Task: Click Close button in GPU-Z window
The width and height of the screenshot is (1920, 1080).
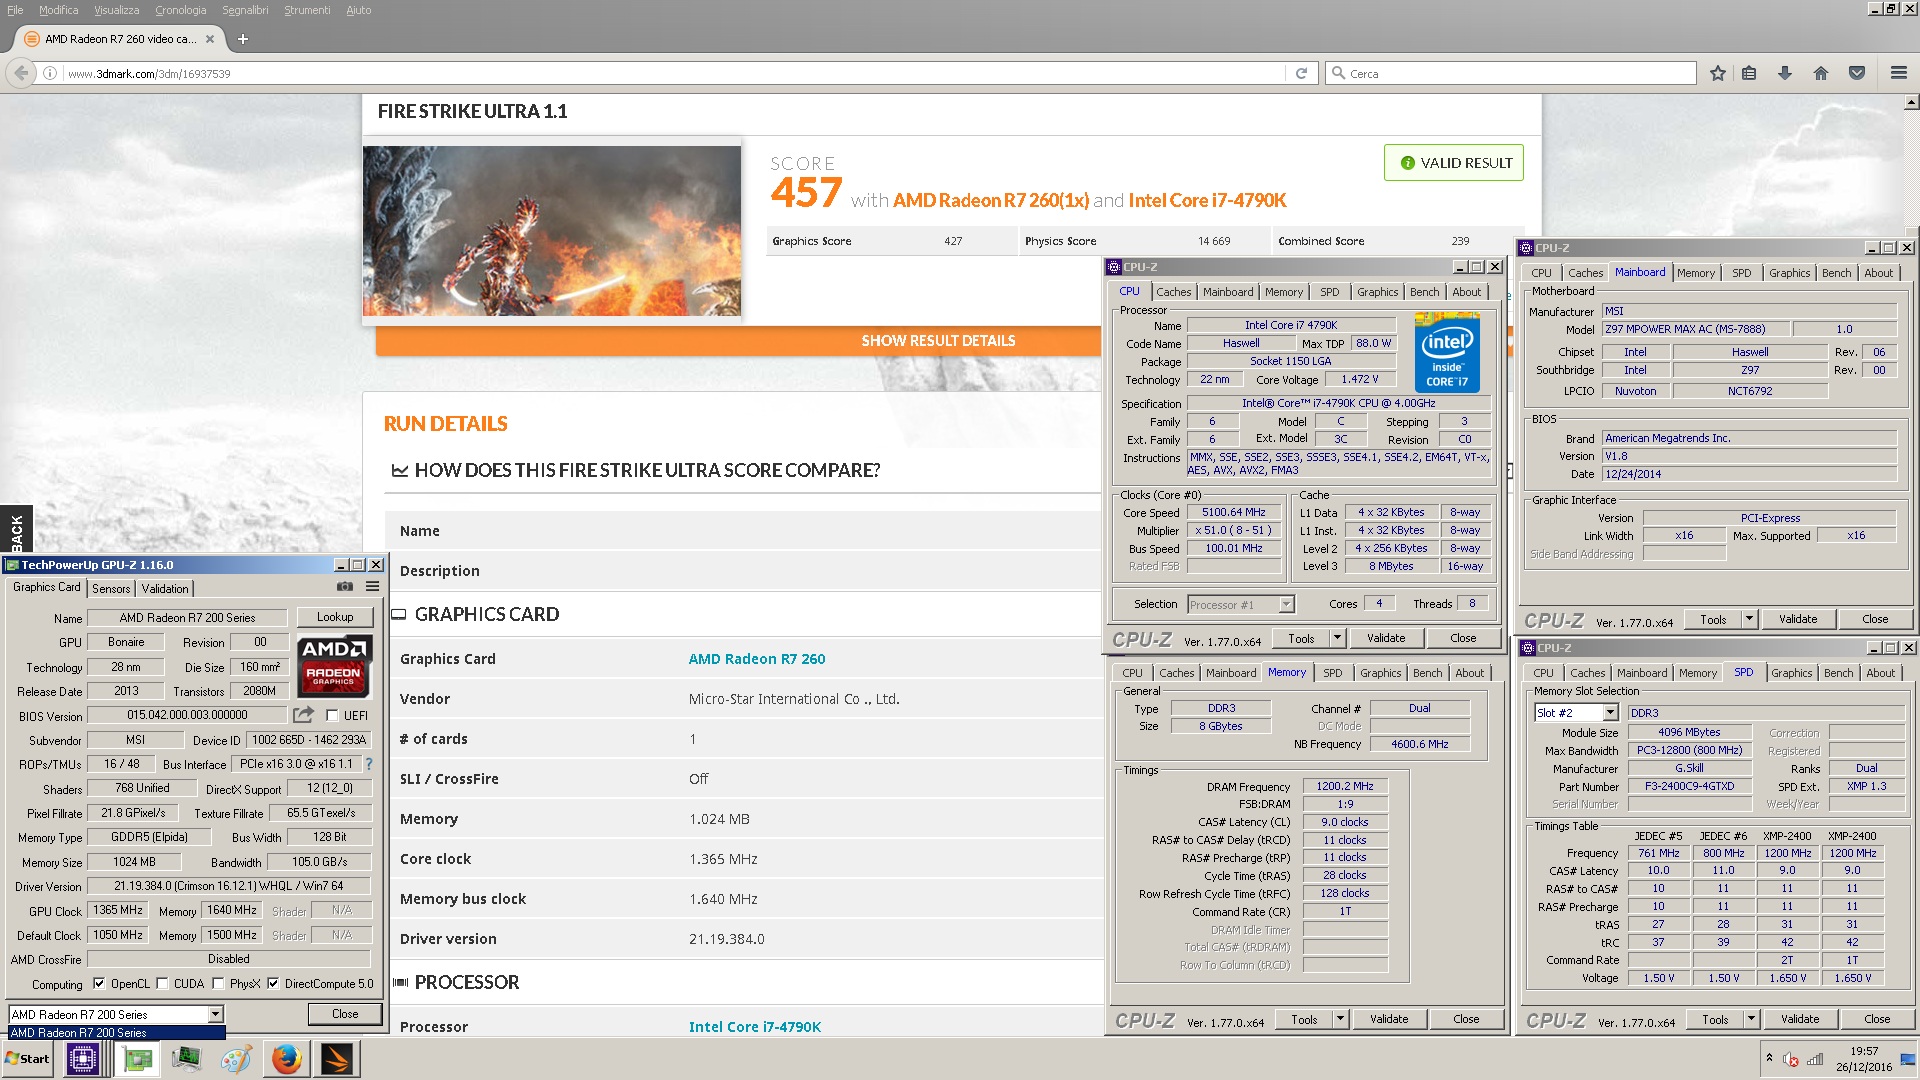Action: pos(345,1014)
